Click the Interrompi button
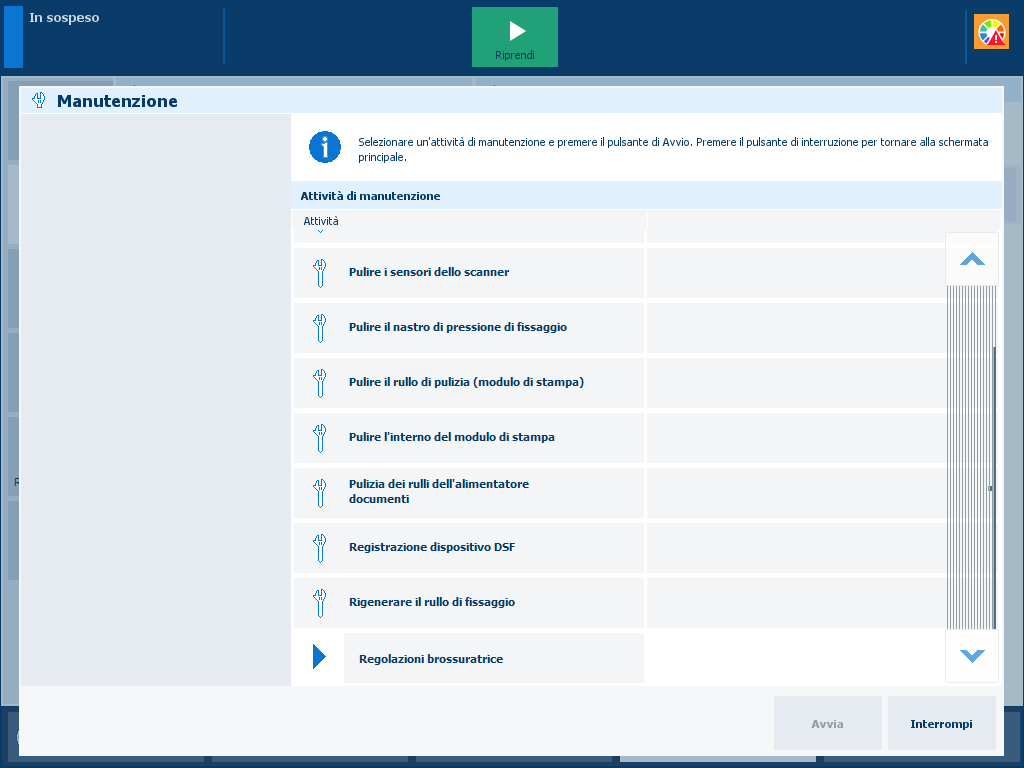1024x768 pixels. 941,724
